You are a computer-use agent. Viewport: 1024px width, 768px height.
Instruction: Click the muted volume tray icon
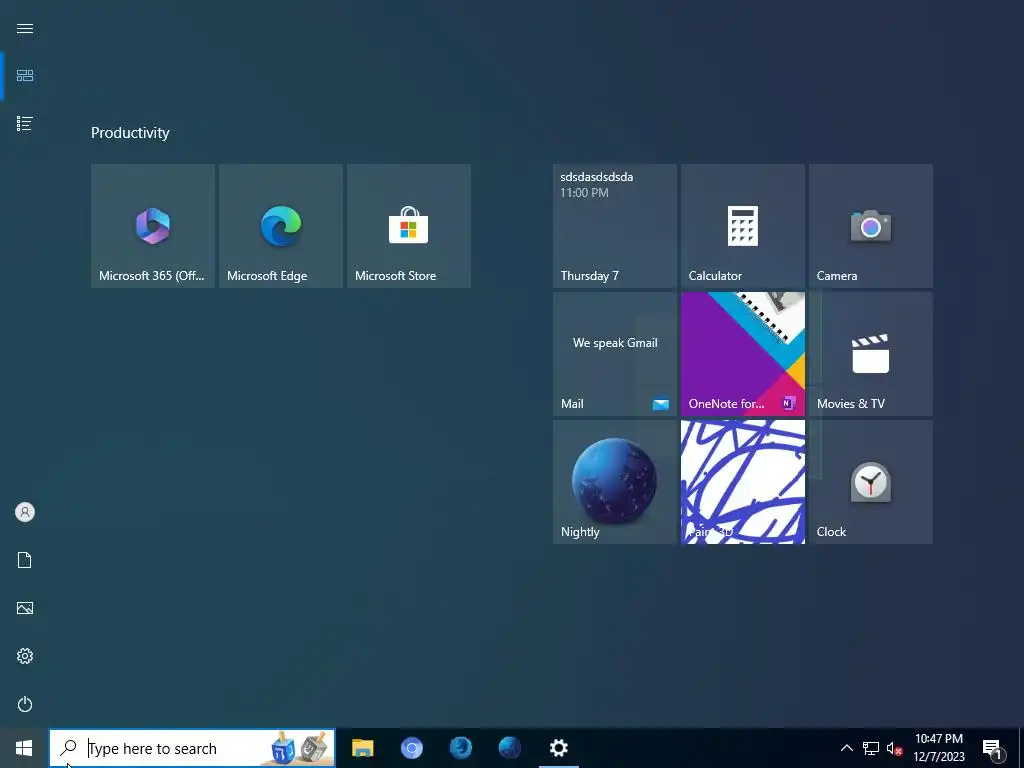pyautogui.click(x=894, y=748)
